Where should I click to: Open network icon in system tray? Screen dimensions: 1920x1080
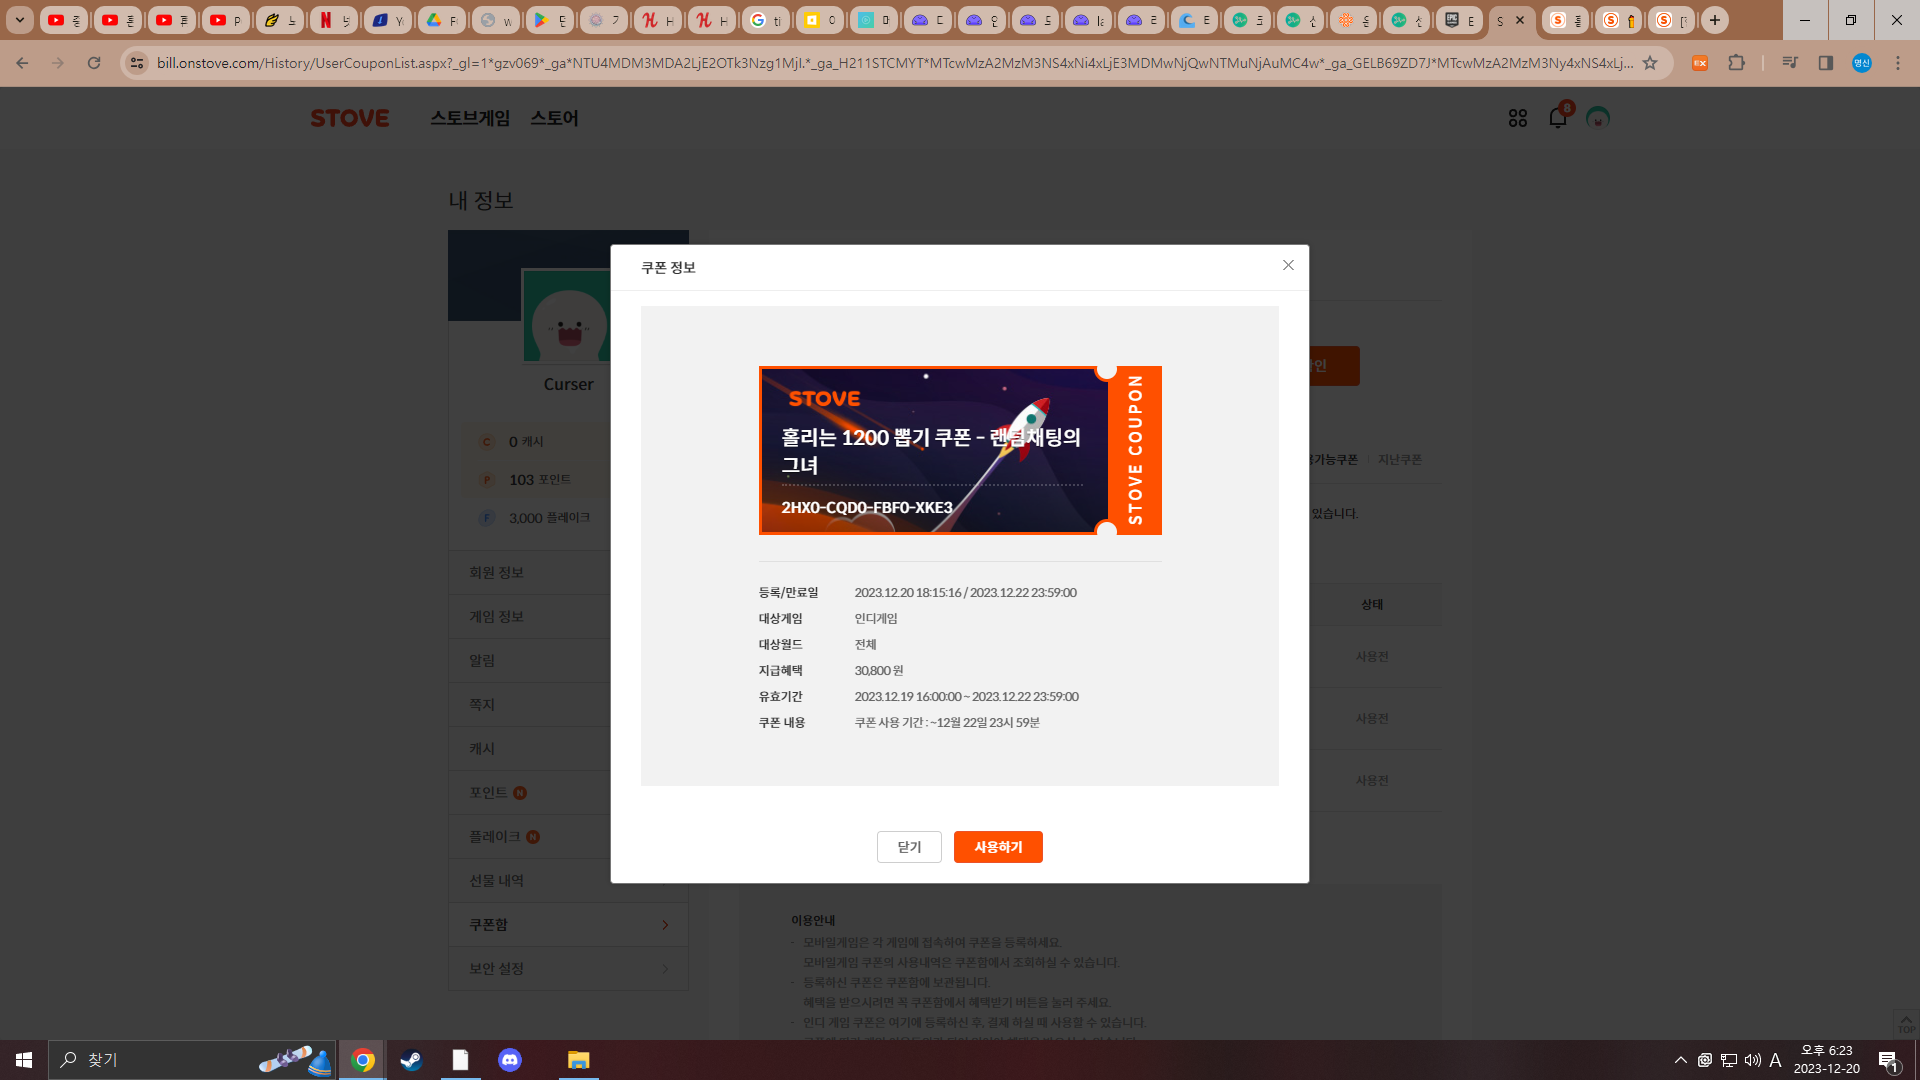point(1728,1060)
